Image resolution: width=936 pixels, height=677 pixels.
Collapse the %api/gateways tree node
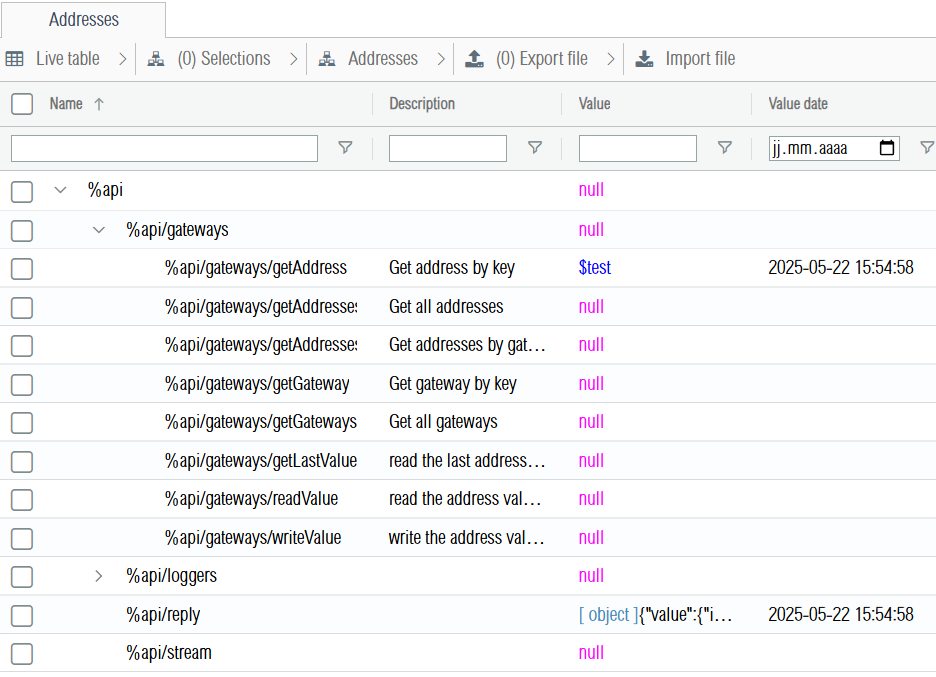click(98, 230)
